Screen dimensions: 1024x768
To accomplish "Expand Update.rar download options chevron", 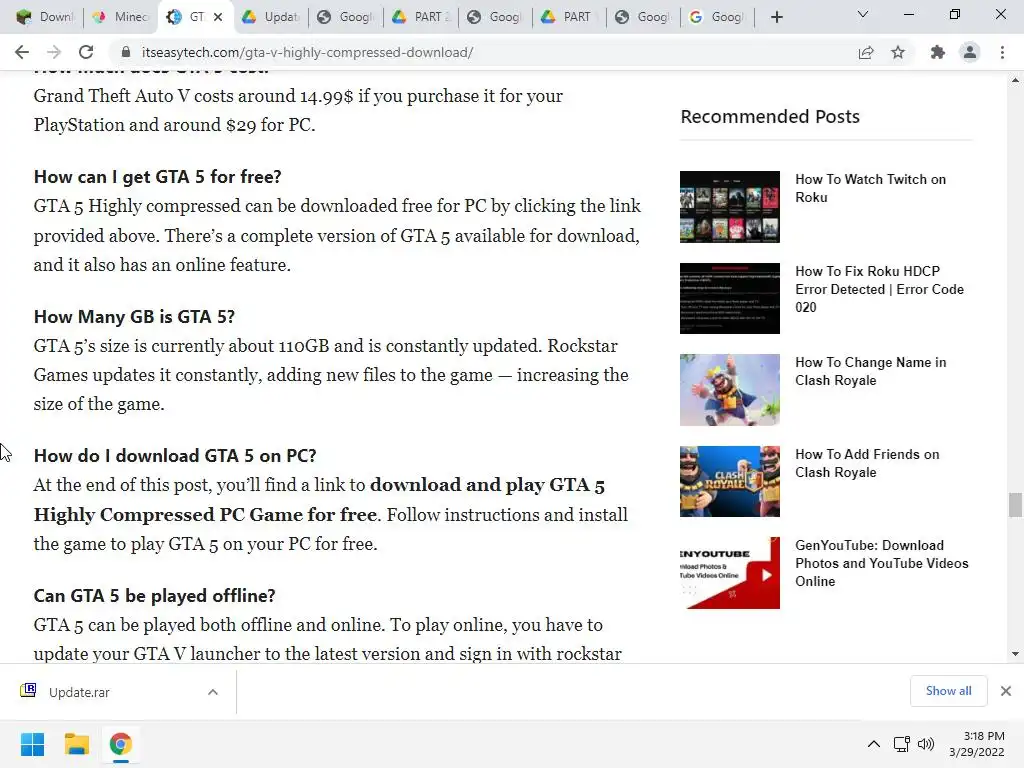I will coord(213,692).
